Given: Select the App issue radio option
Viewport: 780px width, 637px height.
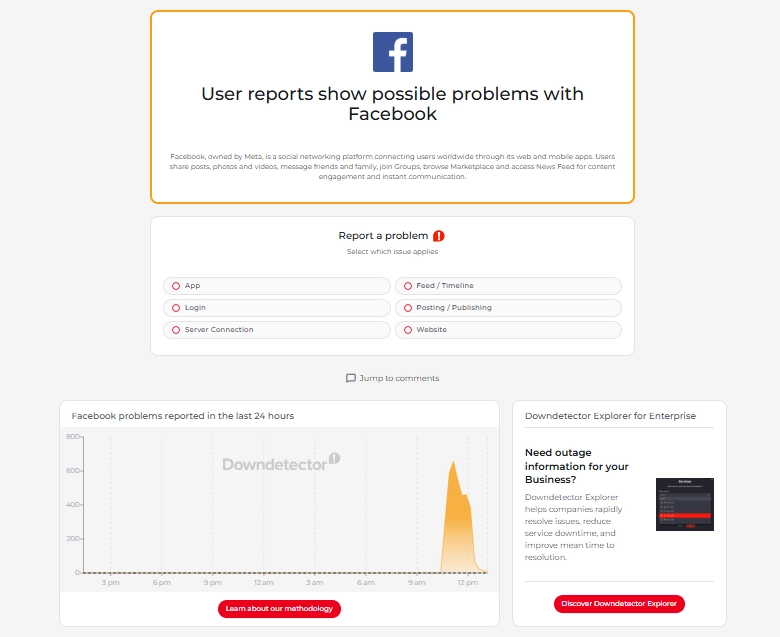Looking at the screenshot, I should coord(277,286).
